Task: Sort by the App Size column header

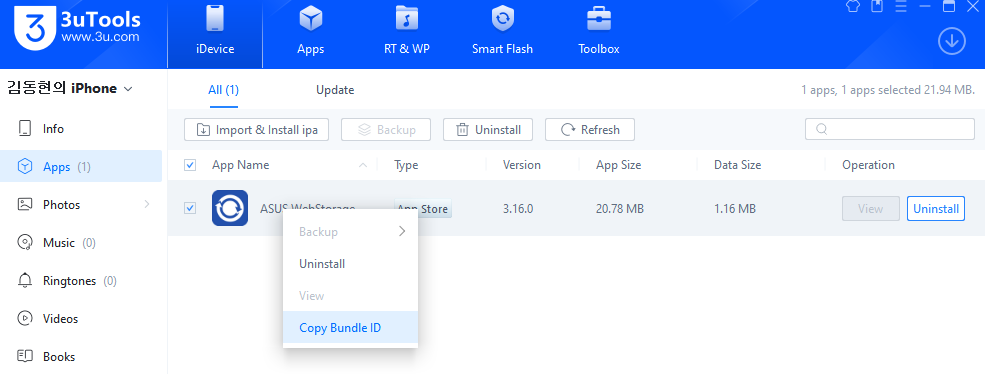Action: coord(618,165)
